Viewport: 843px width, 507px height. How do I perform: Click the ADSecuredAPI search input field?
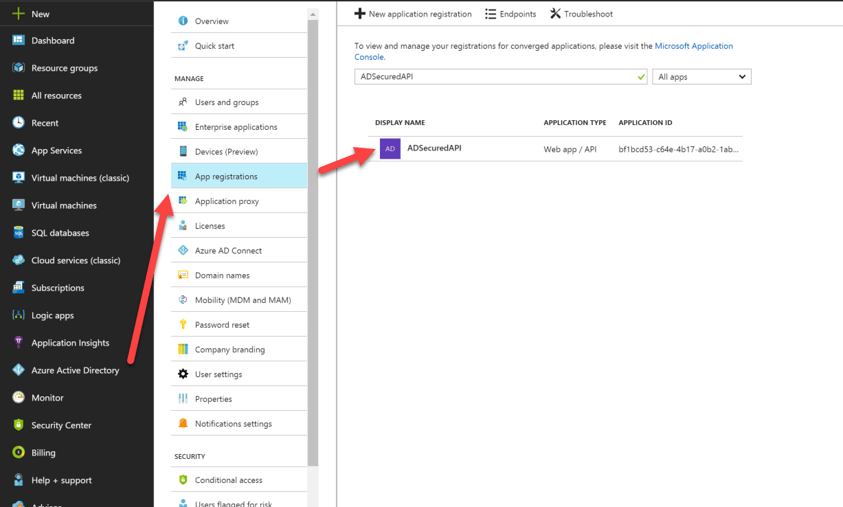pyautogui.click(x=501, y=76)
